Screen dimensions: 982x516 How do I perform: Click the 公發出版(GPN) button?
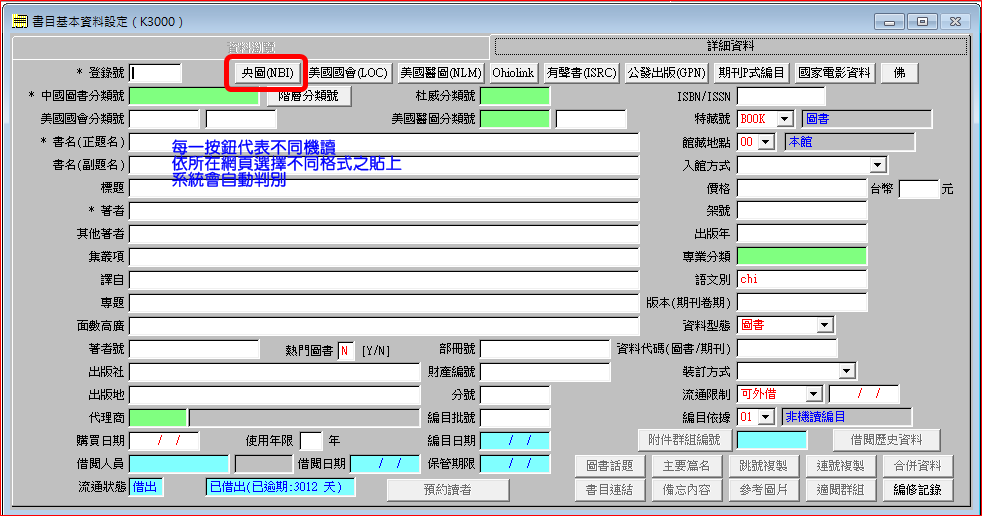pyautogui.click(x=666, y=73)
